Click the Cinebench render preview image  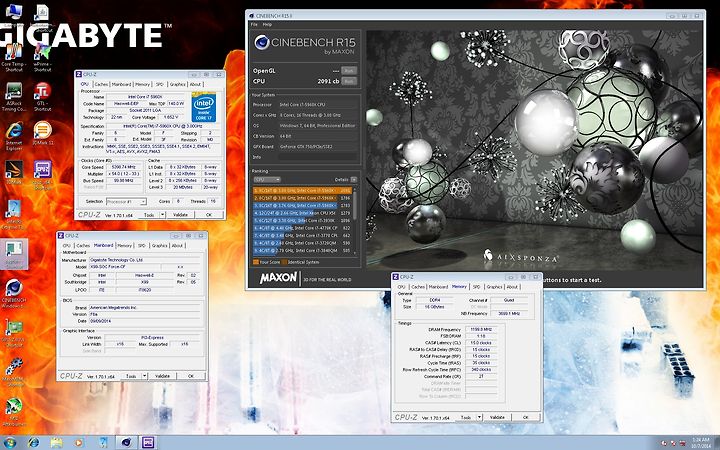tap(534, 149)
